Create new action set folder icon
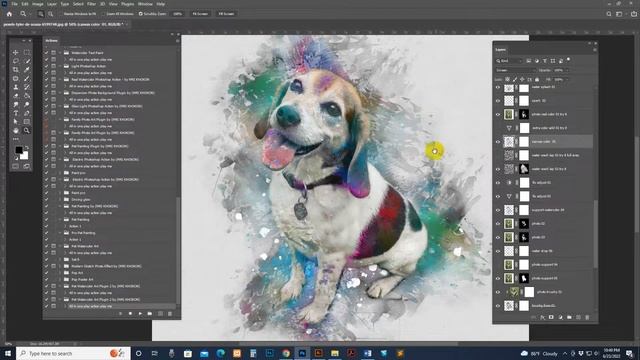The width and height of the screenshot is (640, 360). click(x=150, y=313)
